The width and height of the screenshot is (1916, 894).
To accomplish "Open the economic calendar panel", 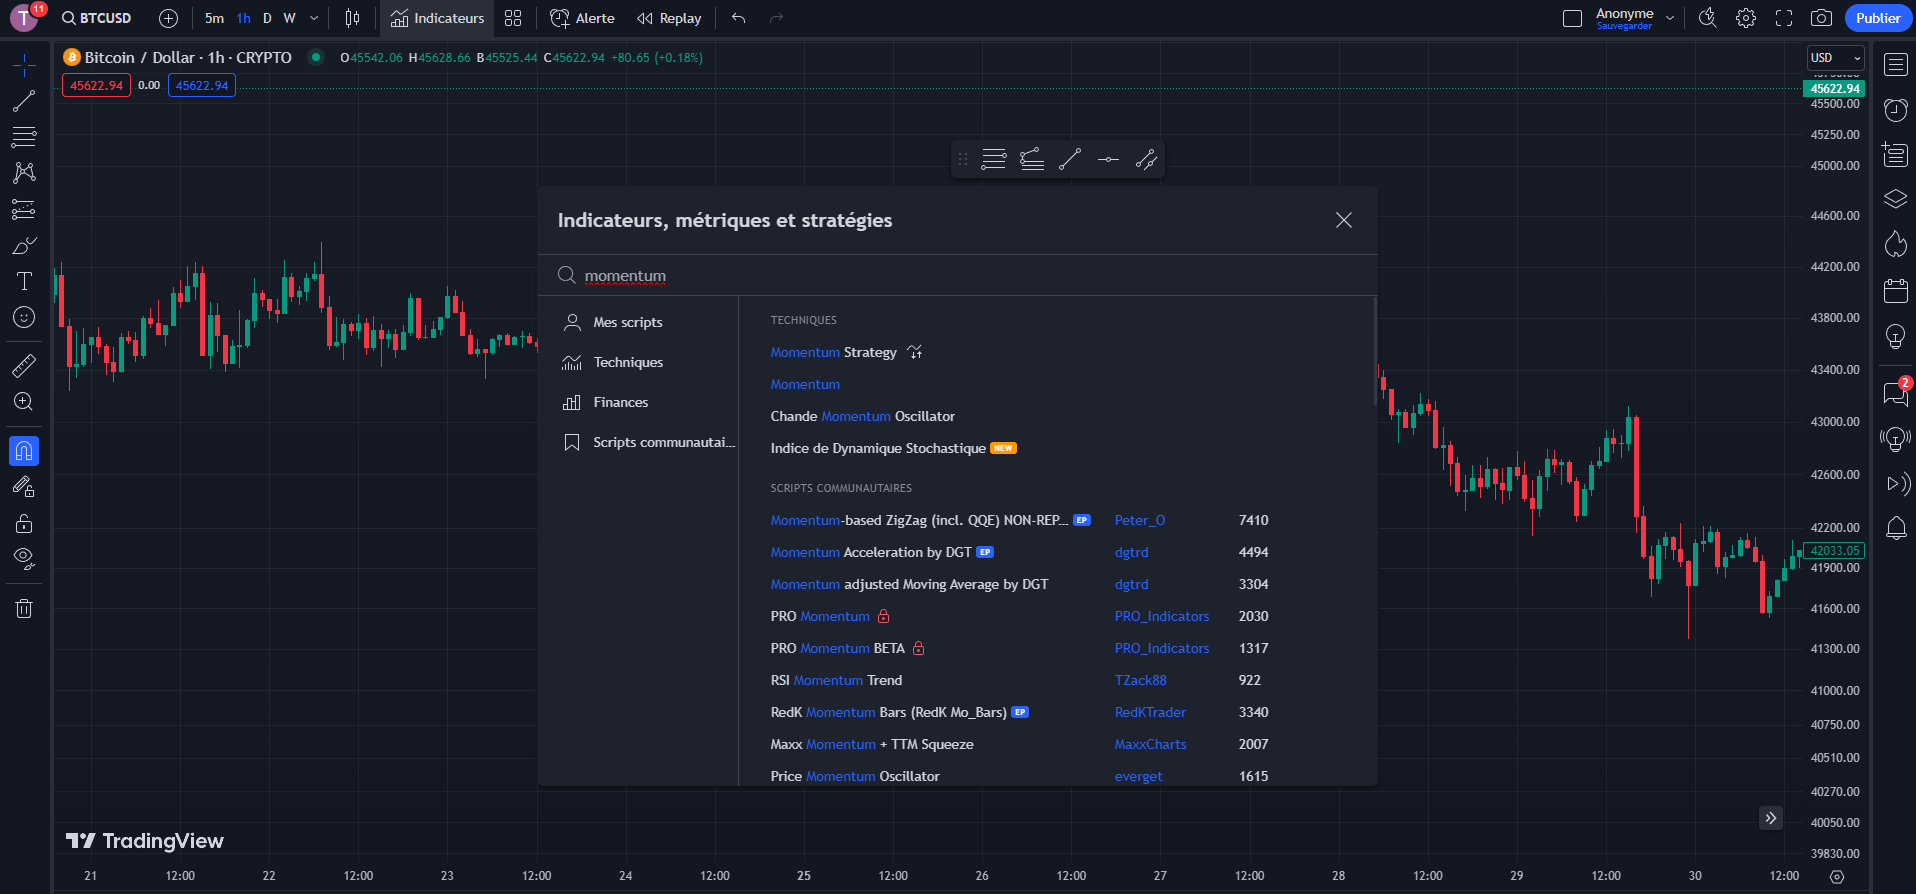I will (x=1895, y=291).
